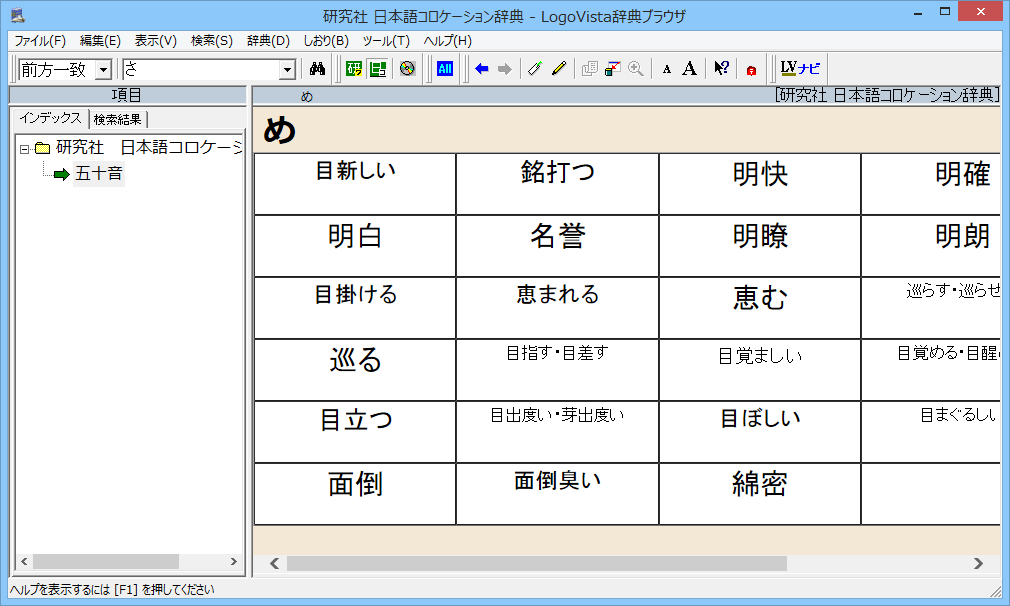Screen dimensions: 1010x606
Task: Click the binoculars search icon
Action: point(318,69)
